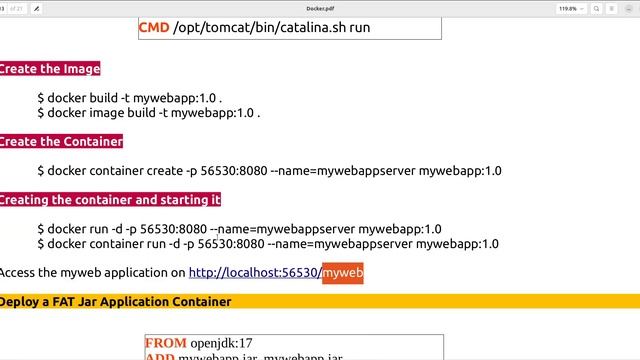Click the 'FROM openjdk:17' line
This screenshot has height=360, width=640.
coord(199,343)
